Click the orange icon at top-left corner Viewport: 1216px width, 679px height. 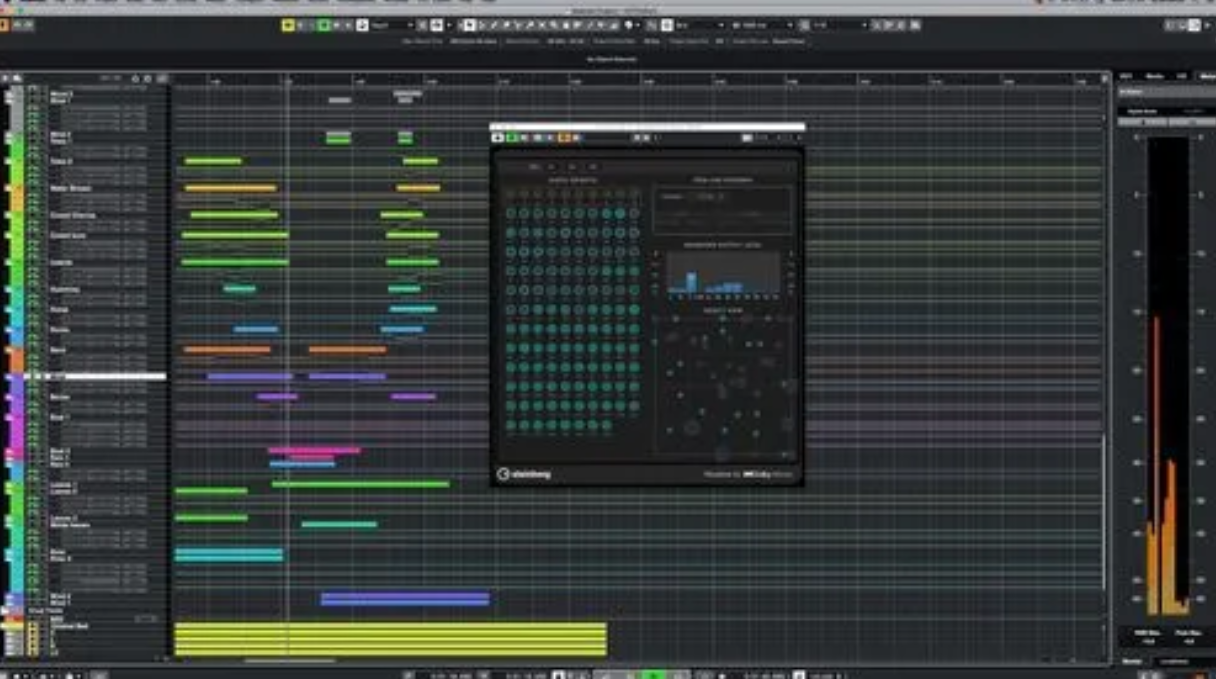coord(4,25)
